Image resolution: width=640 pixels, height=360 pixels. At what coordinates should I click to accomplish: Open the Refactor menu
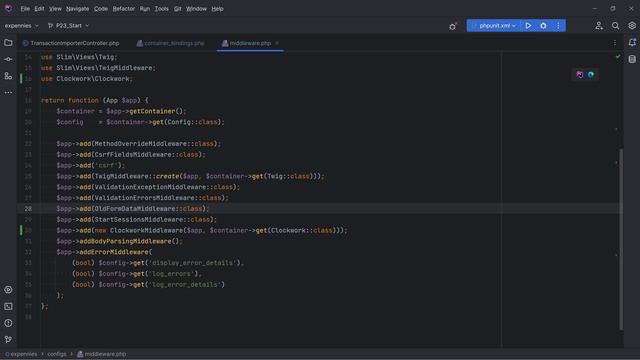tap(124, 9)
